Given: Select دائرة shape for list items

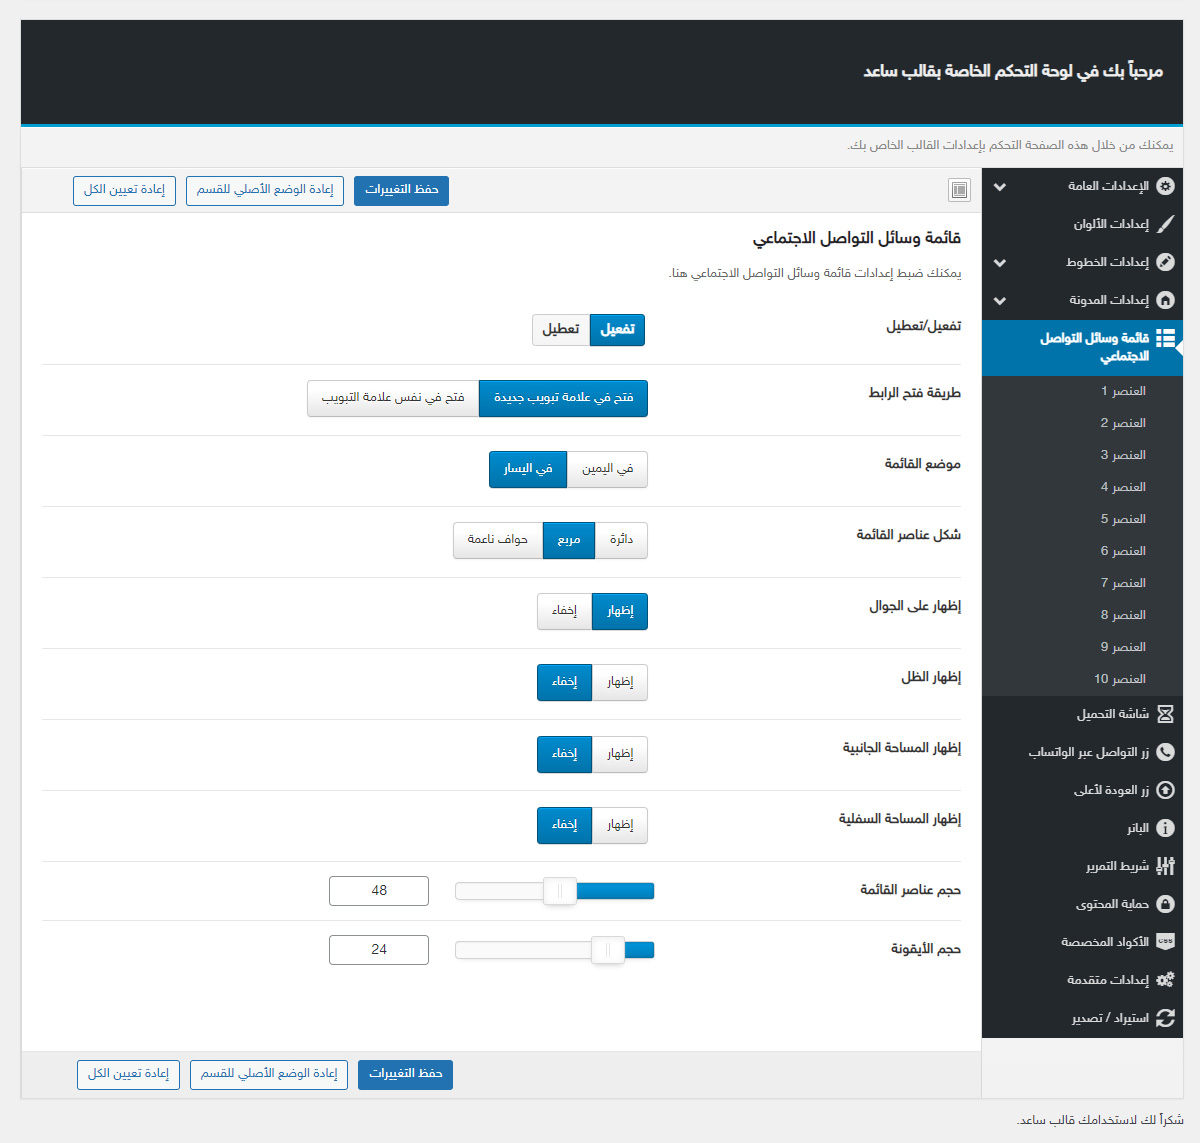Looking at the screenshot, I should [621, 540].
